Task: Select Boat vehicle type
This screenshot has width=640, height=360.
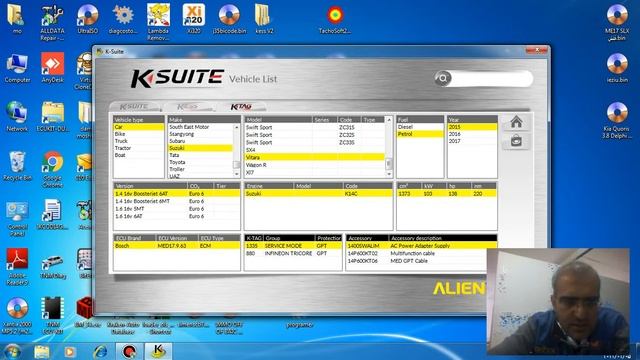Action: click(x=139, y=155)
